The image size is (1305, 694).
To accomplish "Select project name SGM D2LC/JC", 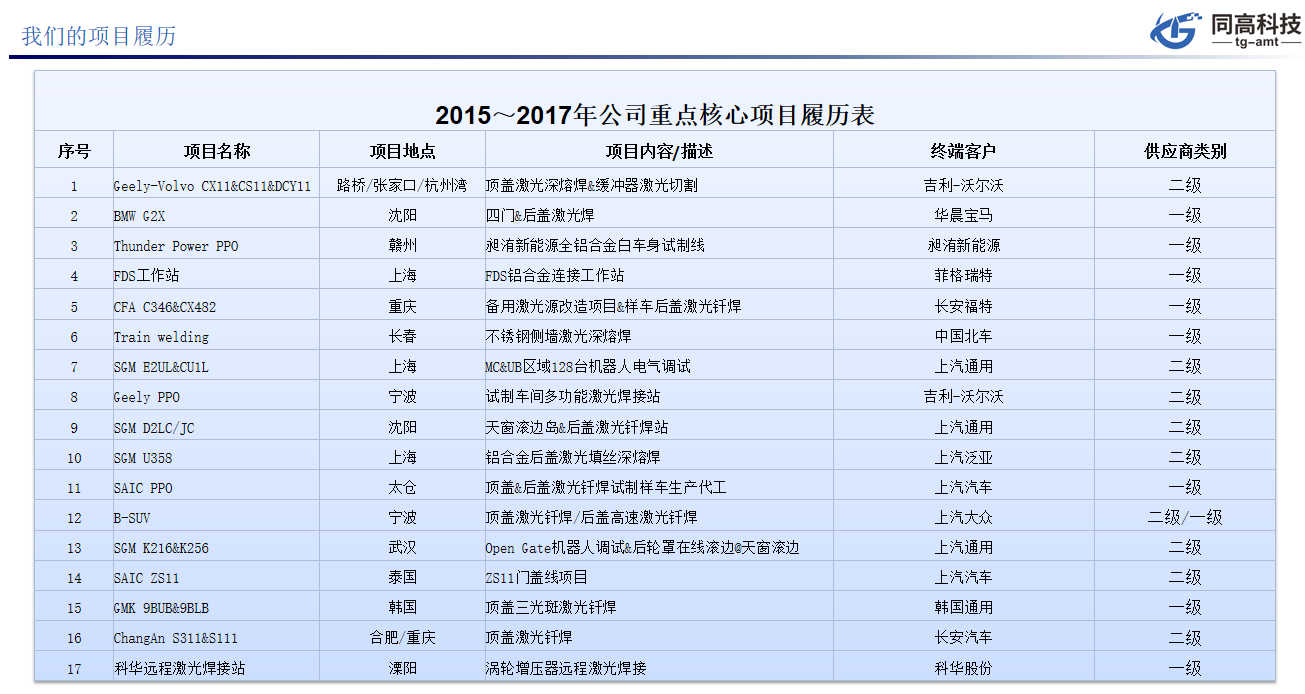I will (x=154, y=427).
